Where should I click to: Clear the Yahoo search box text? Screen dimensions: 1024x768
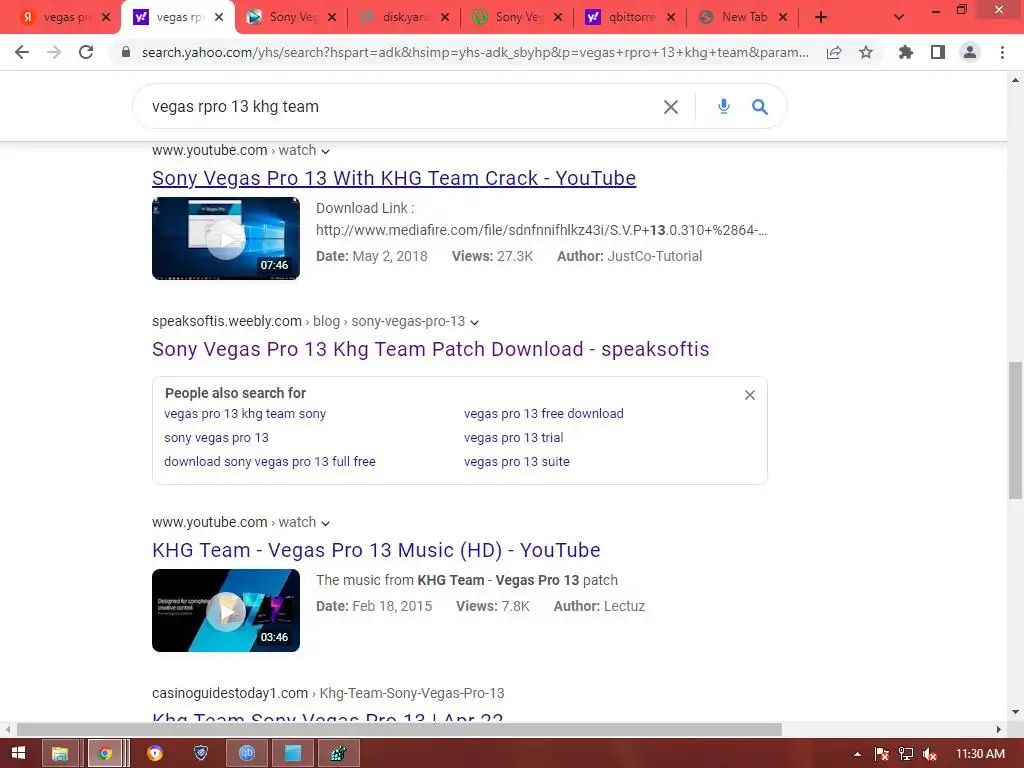[671, 106]
